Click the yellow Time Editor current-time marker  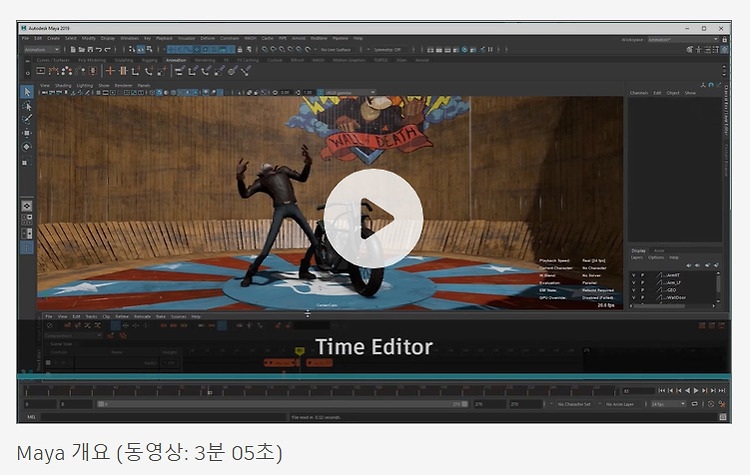pos(300,351)
